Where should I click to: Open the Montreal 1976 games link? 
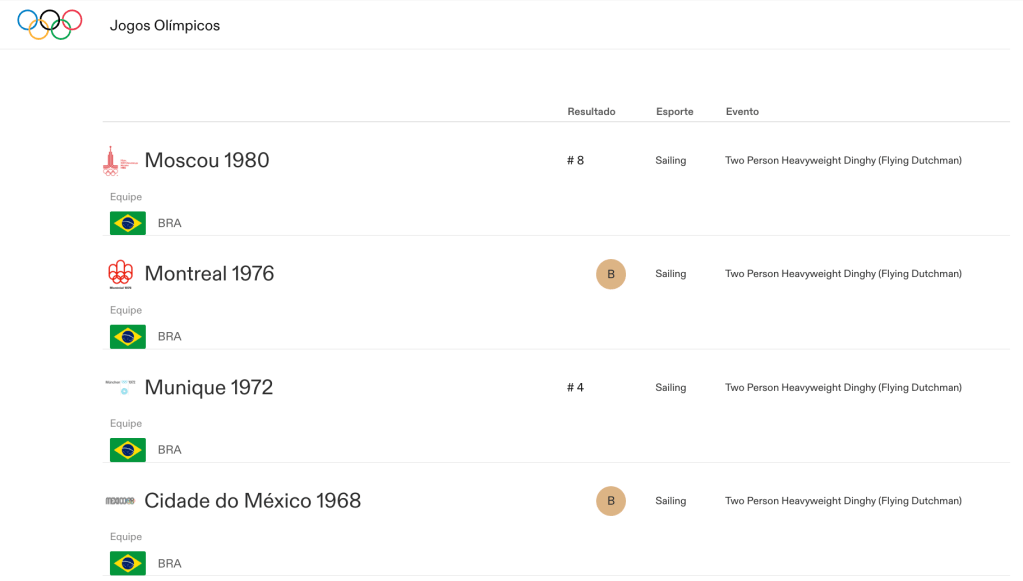(x=209, y=274)
